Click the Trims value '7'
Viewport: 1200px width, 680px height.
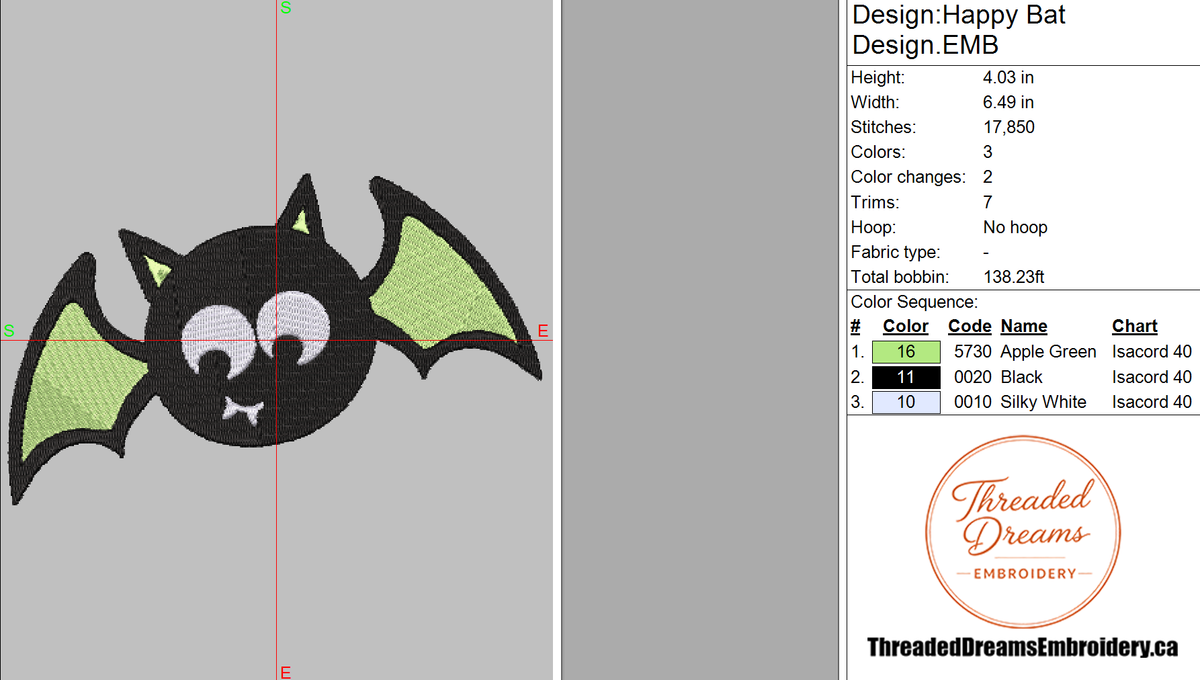tap(988, 202)
